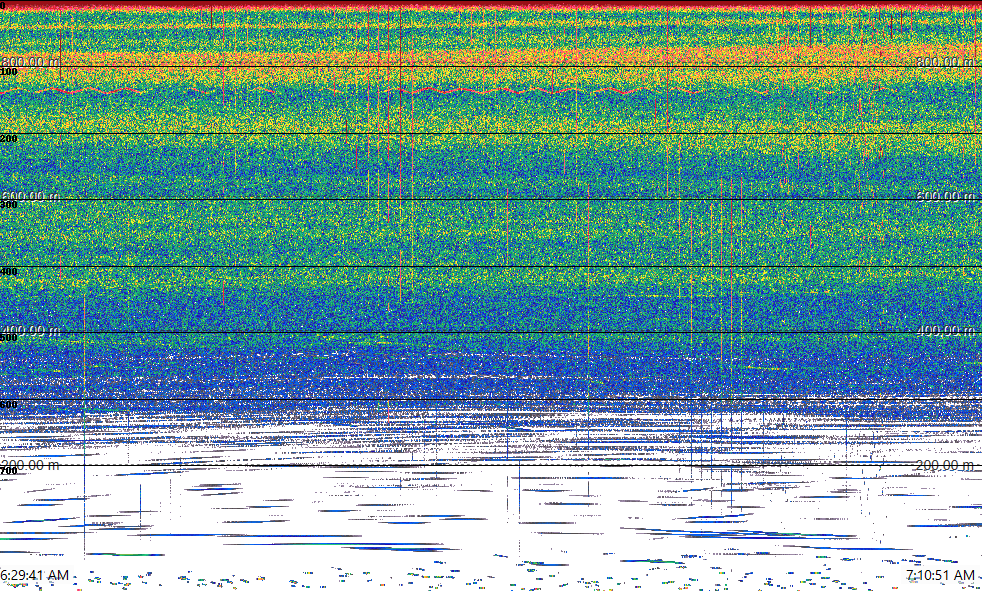Click the 400.00 m label above the 500 mark

click(31, 330)
